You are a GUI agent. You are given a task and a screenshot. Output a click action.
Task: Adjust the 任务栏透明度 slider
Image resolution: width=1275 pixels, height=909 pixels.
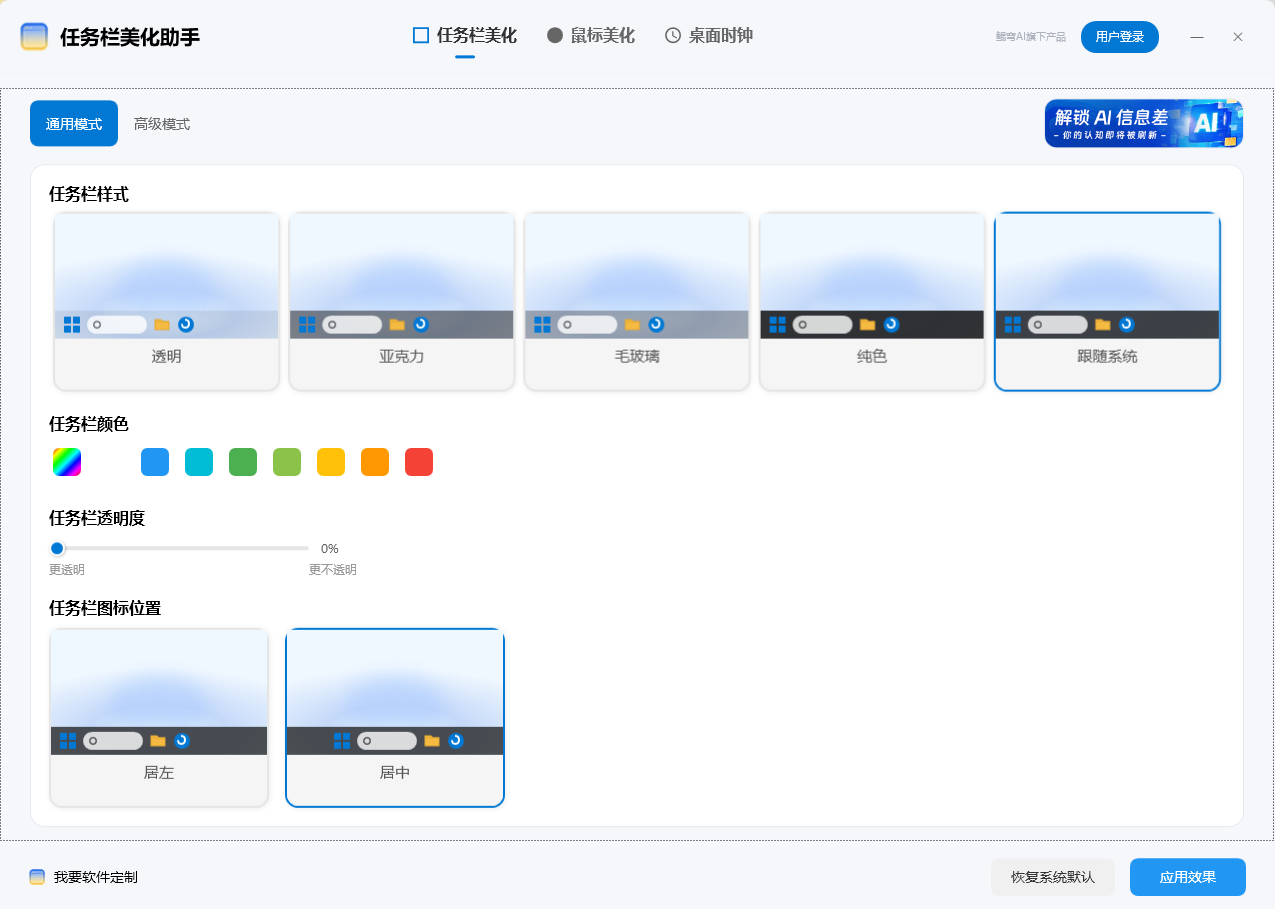click(57, 548)
